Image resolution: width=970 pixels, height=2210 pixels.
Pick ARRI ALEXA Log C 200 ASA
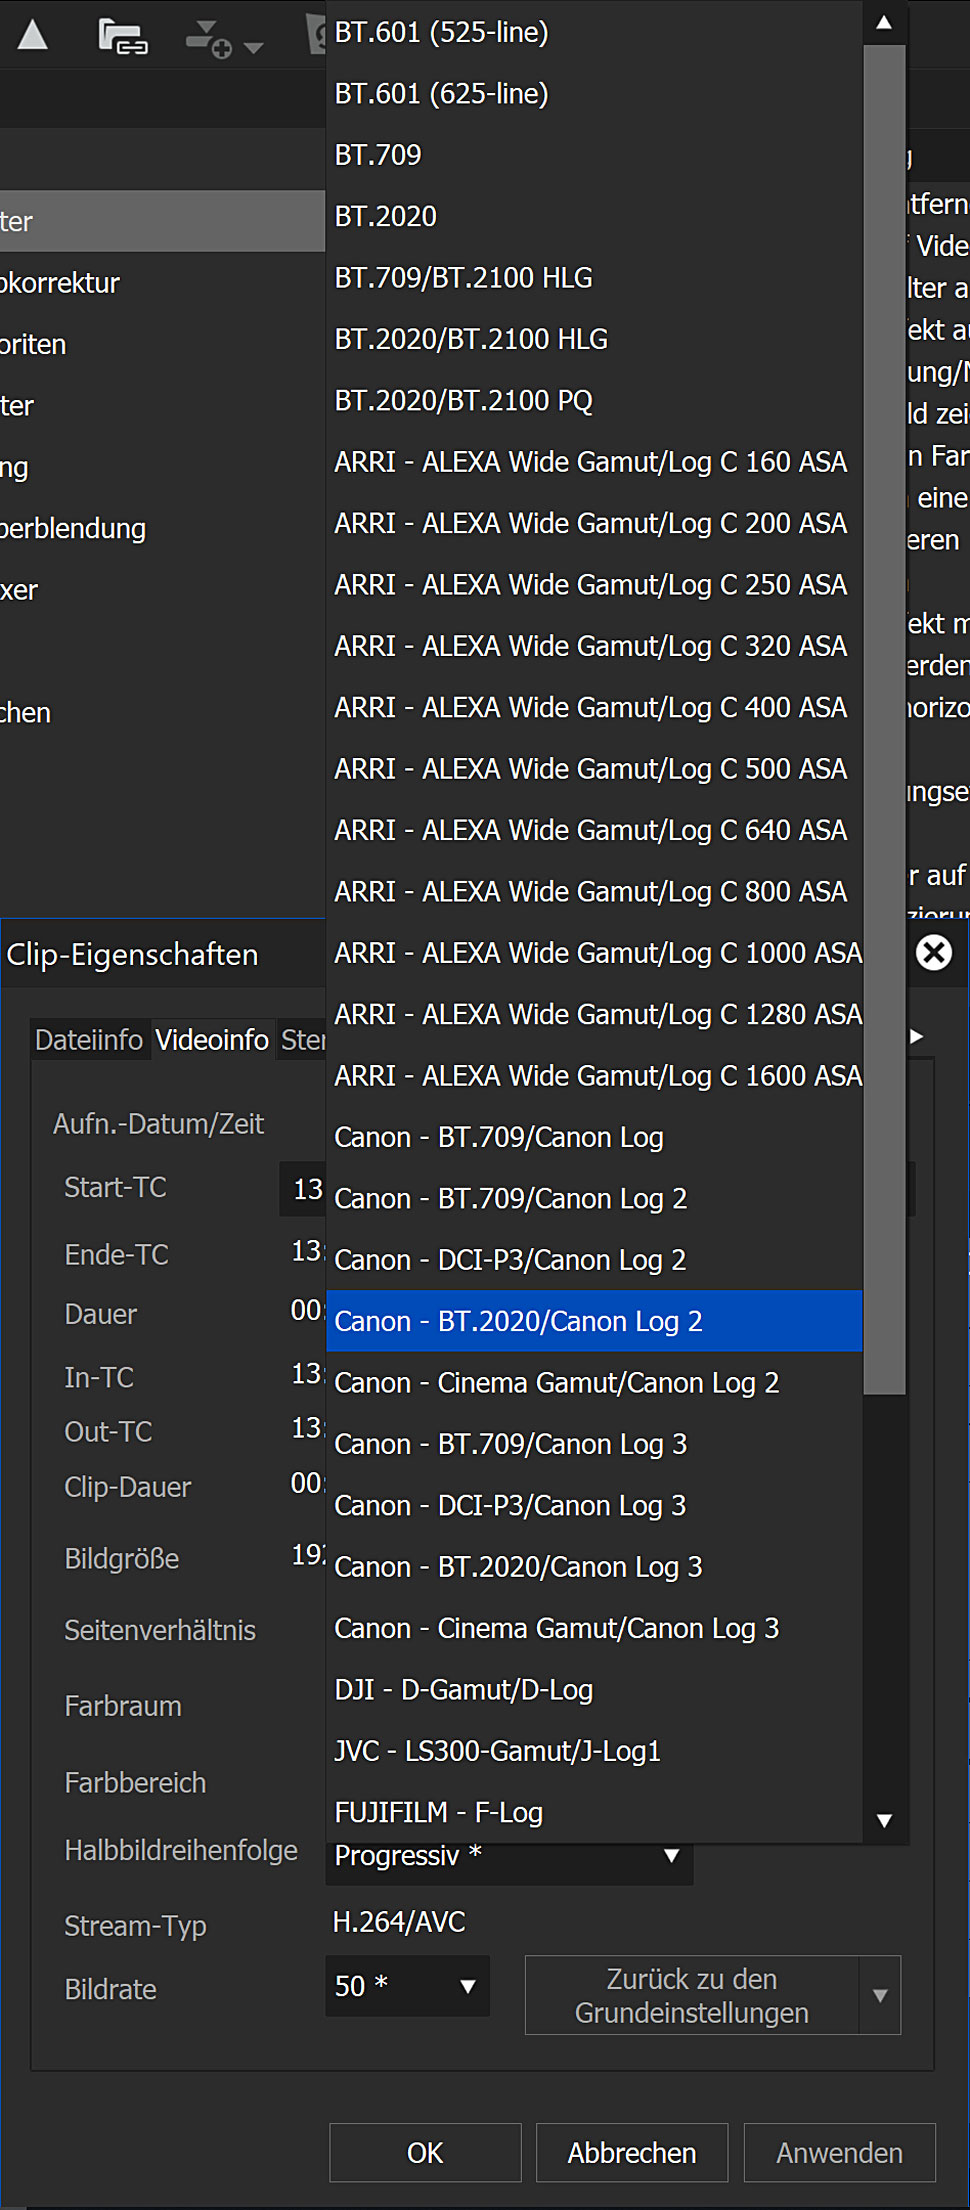click(594, 523)
